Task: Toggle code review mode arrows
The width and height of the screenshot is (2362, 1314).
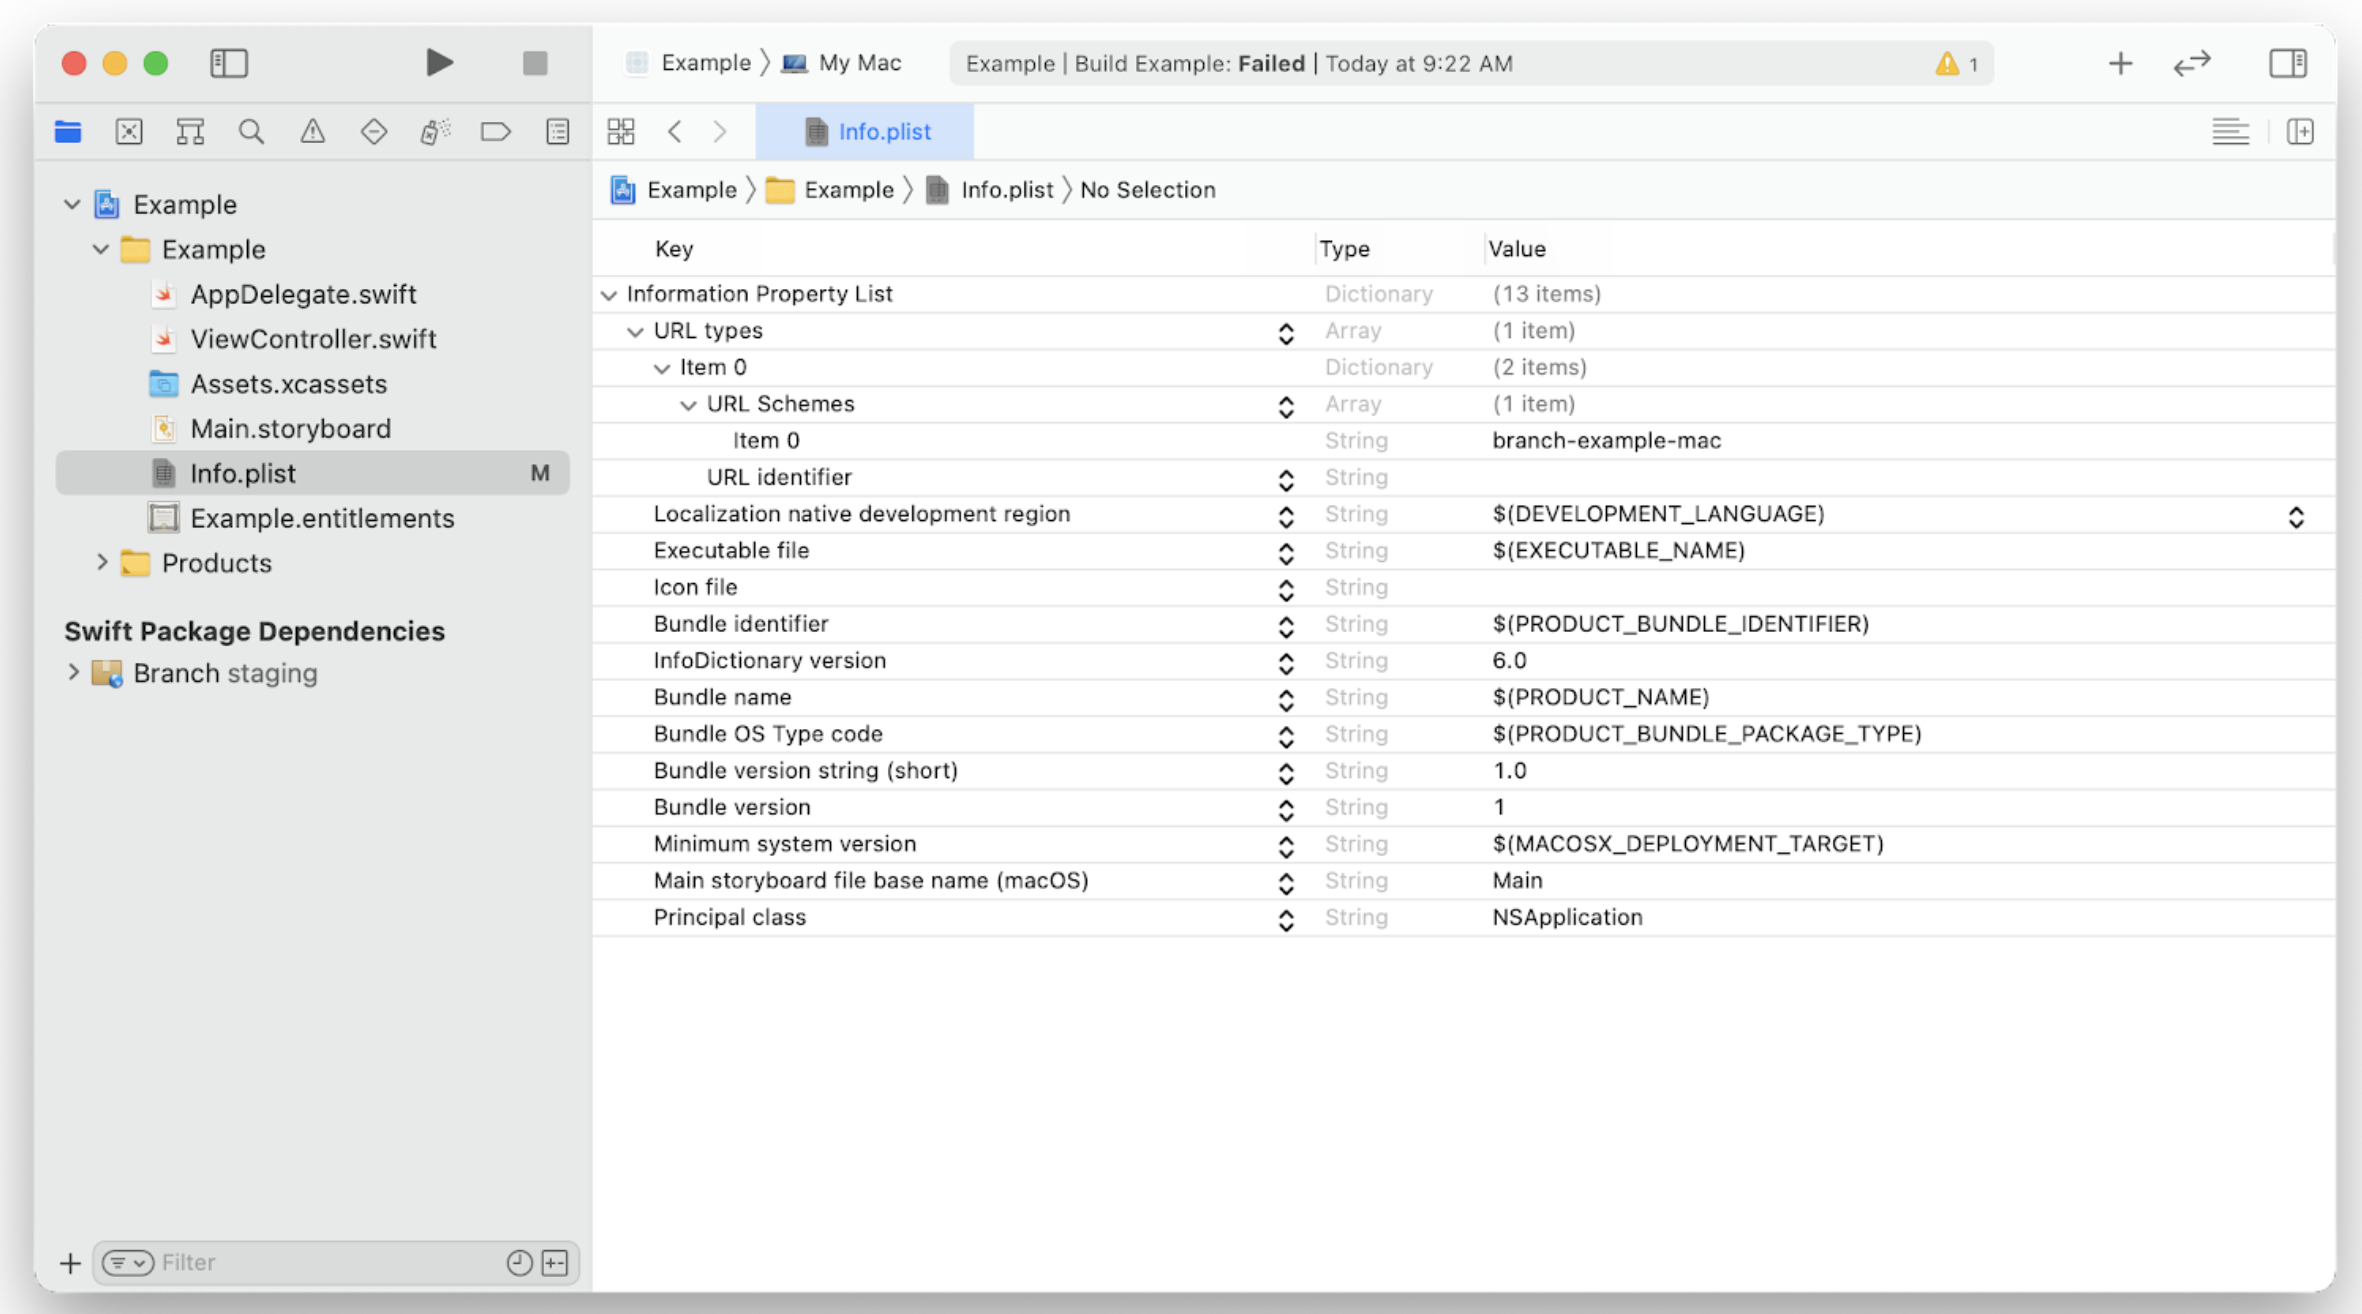Action: [x=2192, y=63]
